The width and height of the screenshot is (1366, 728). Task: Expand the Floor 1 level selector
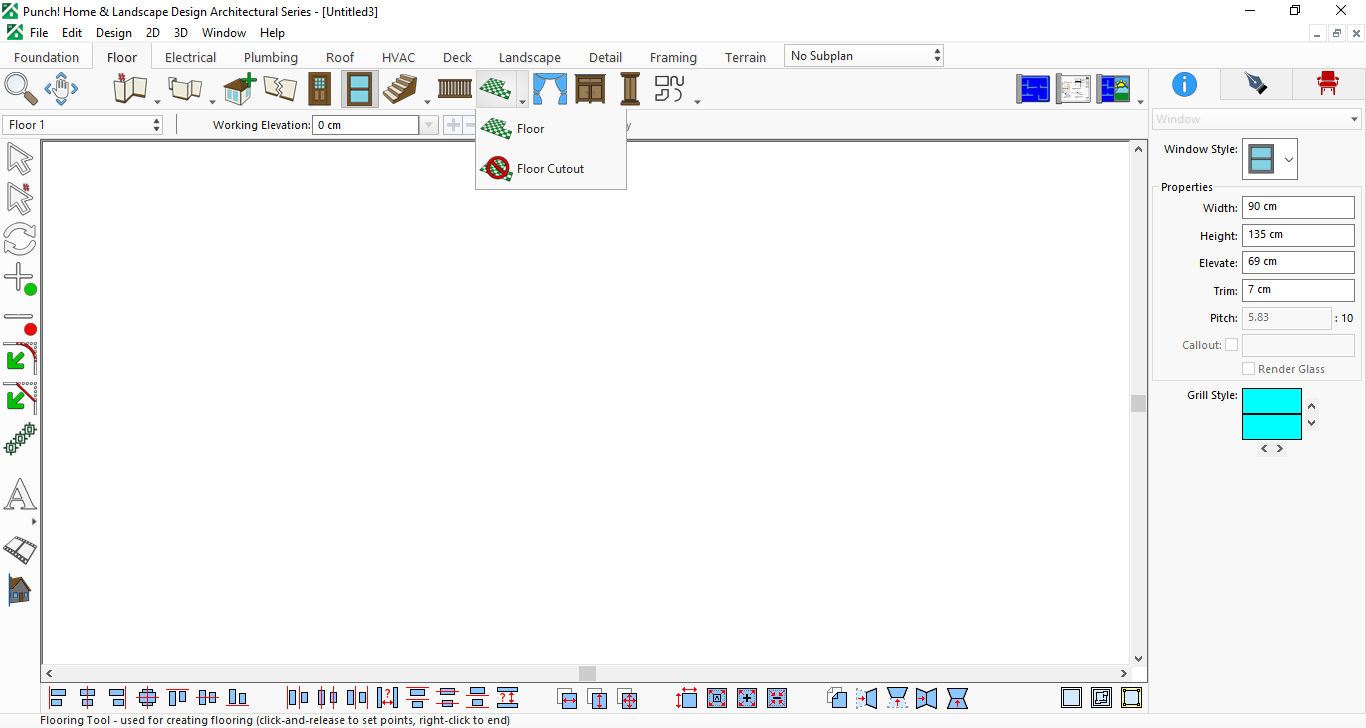click(x=83, y=125)
